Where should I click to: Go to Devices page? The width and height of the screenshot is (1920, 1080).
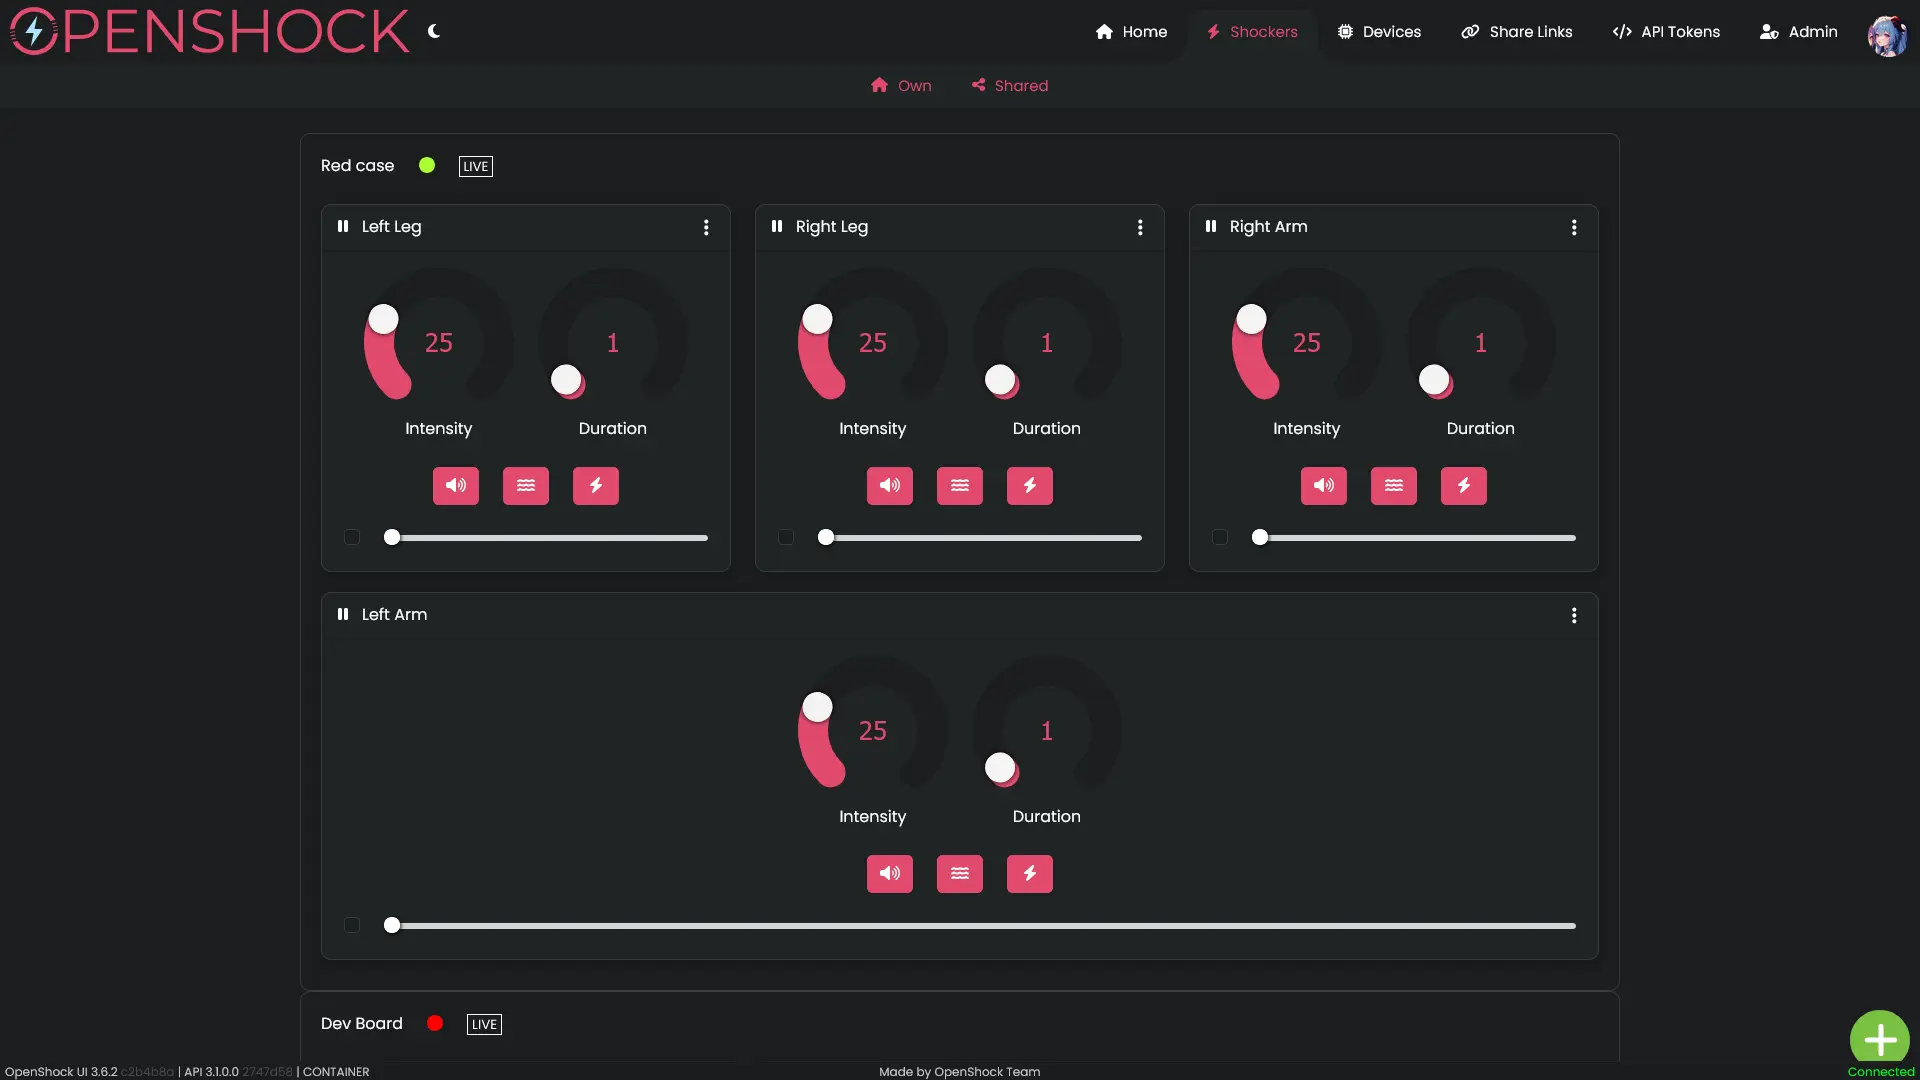(x=1379, y=32)
